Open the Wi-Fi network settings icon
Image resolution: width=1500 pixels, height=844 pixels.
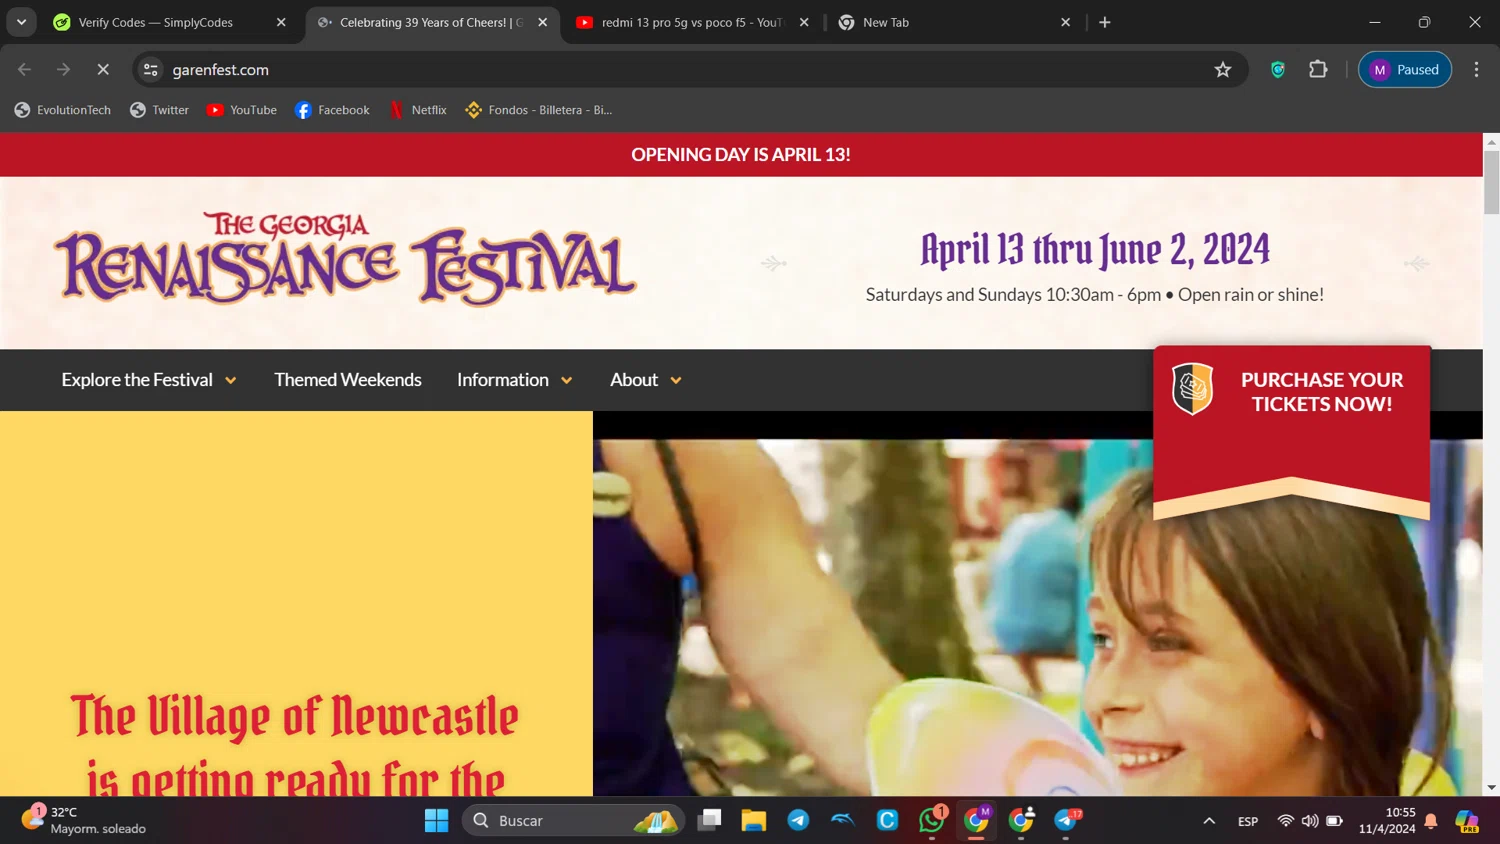click(1286, 821)
